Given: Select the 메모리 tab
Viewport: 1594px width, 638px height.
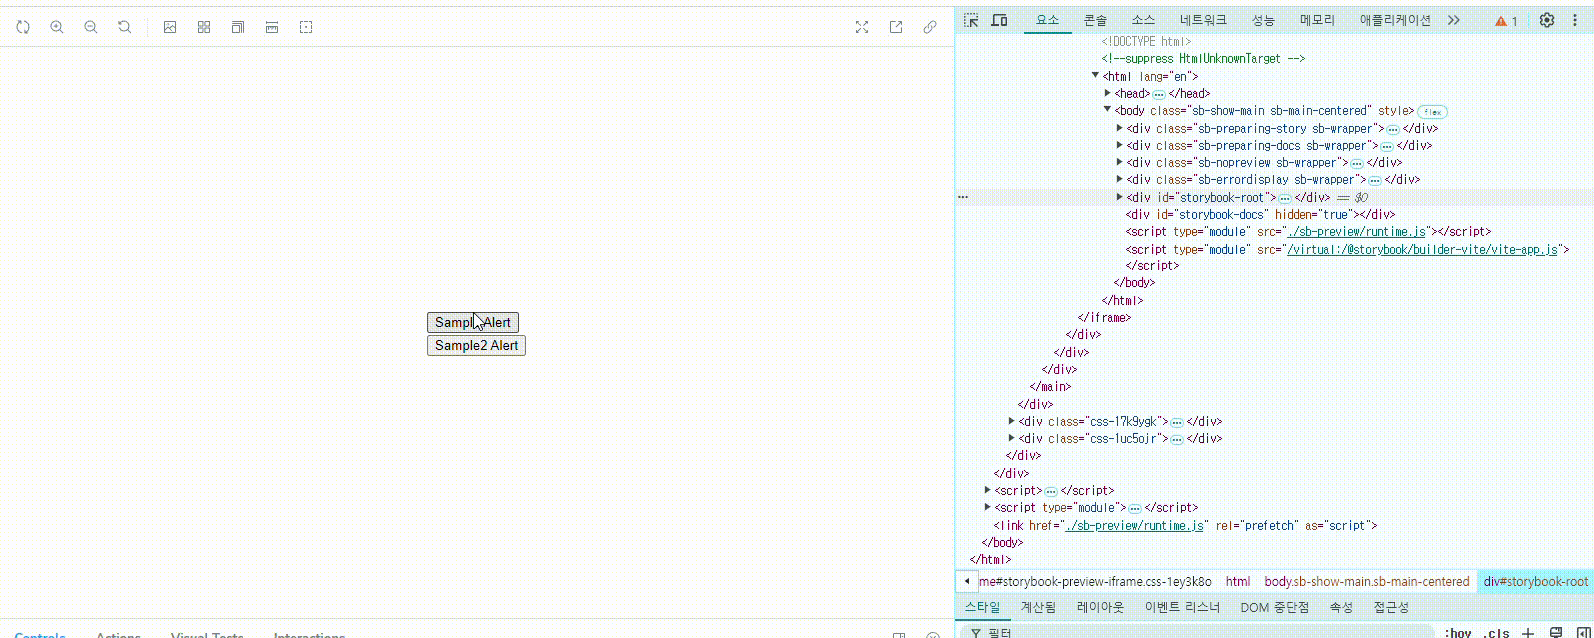Looking at the screenshot, I should tap(1317, 20).
